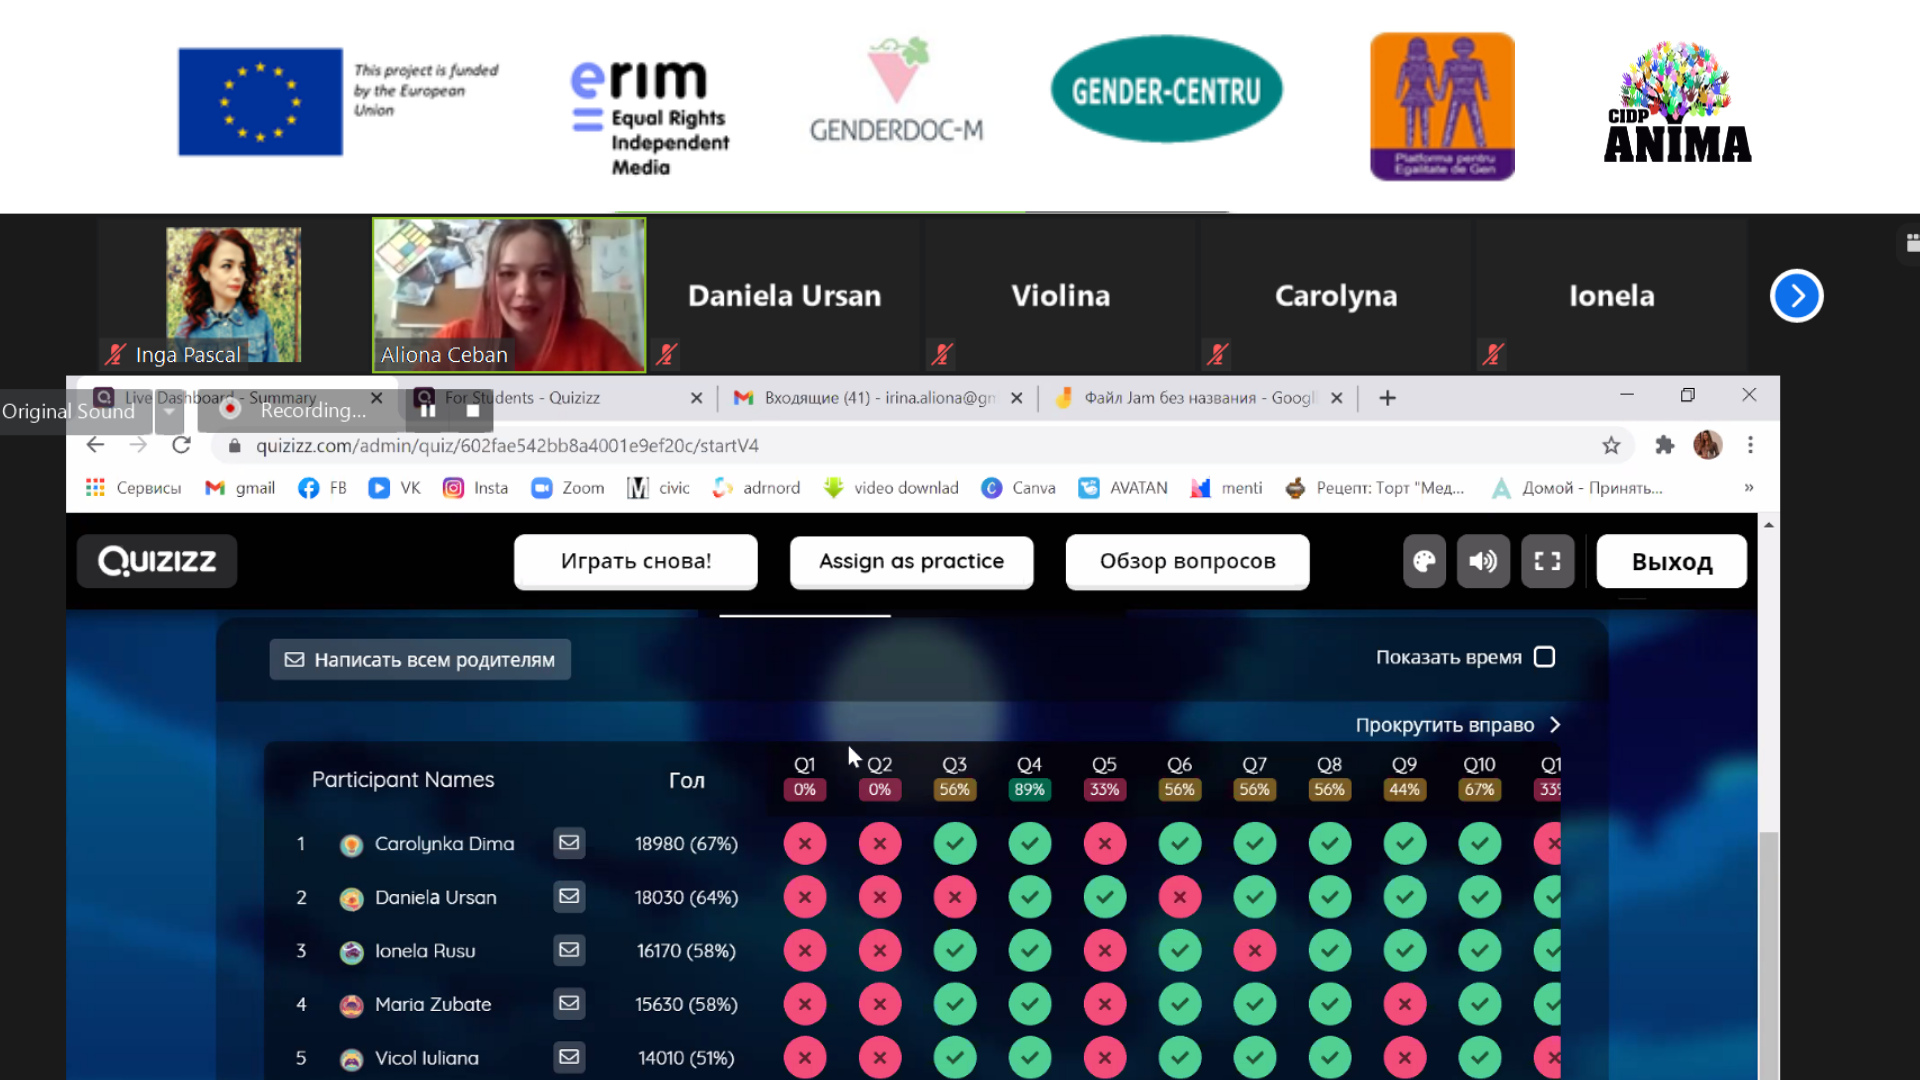Click the address bar URL field
Screen dimensions: 1920x1080
(x=900, y=446)
